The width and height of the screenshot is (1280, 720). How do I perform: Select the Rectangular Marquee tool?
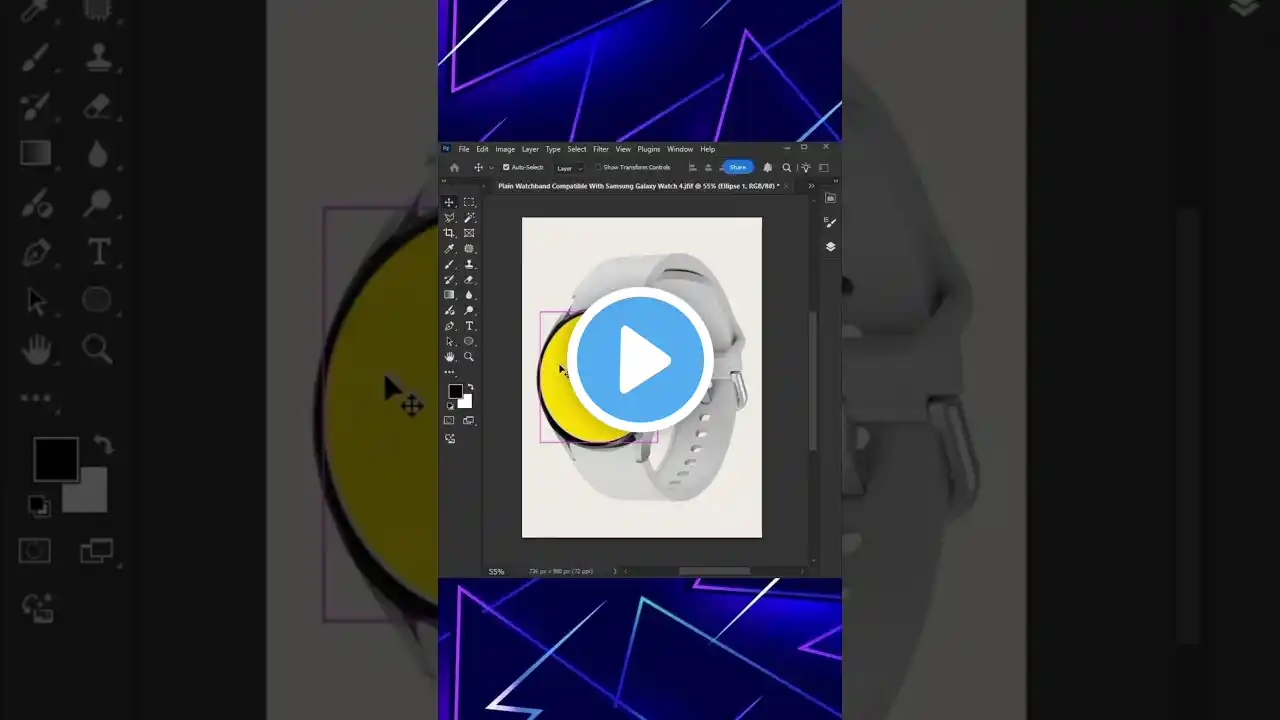[x=469, y=202]
